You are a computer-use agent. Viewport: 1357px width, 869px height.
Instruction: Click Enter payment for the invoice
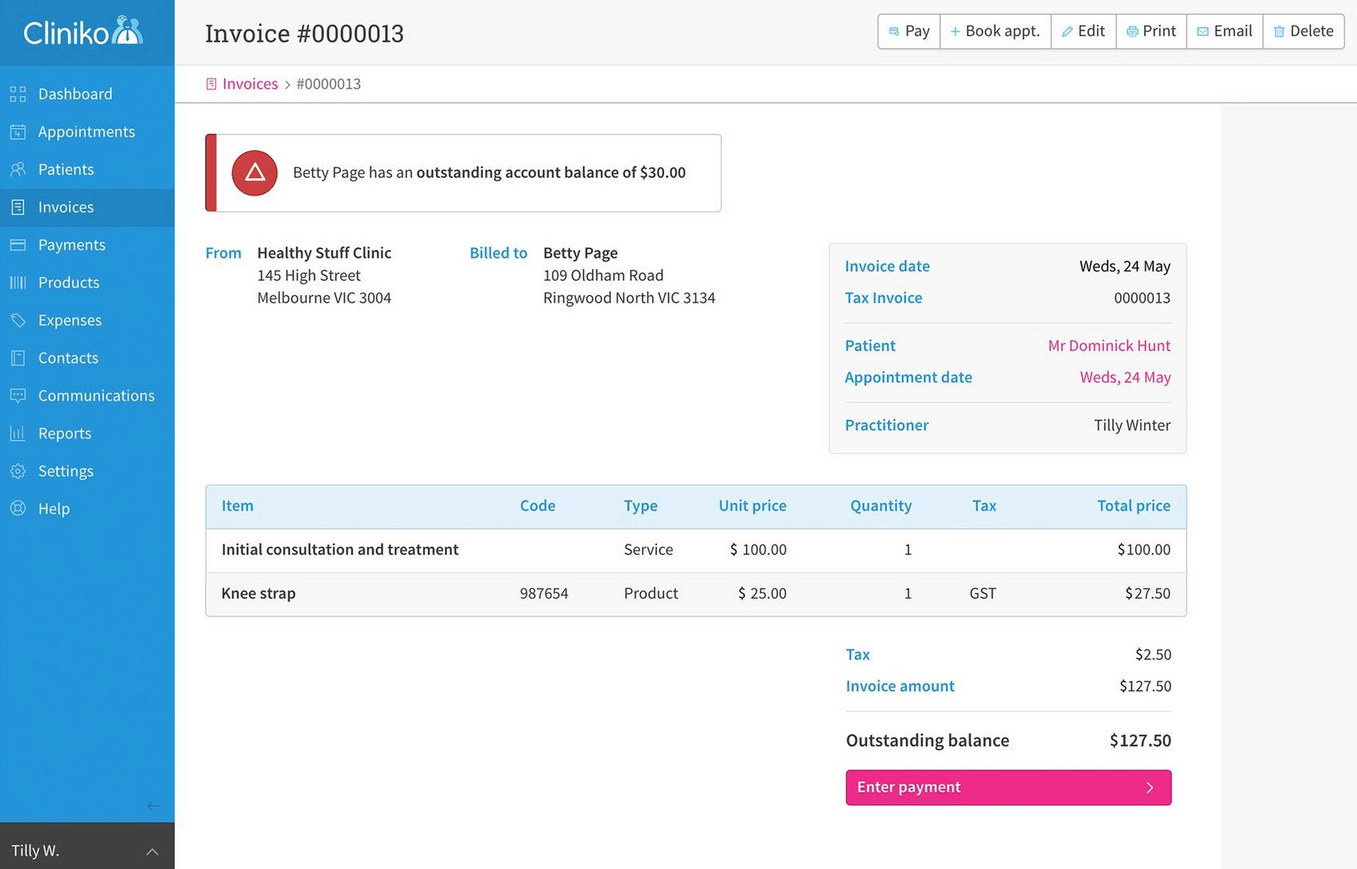pos(1008,787)
